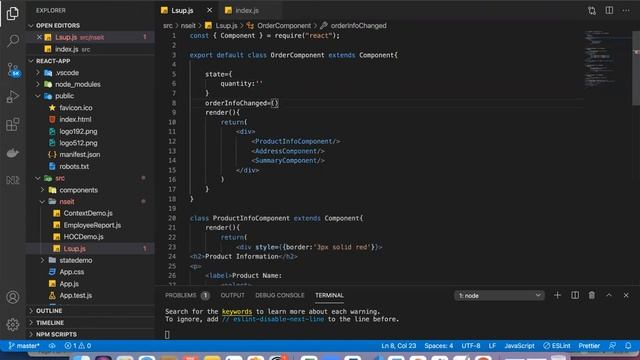Click inside the terminal prompt area
Image resolution: width=640 pixels, height=360 pixels.
point(167,335)
